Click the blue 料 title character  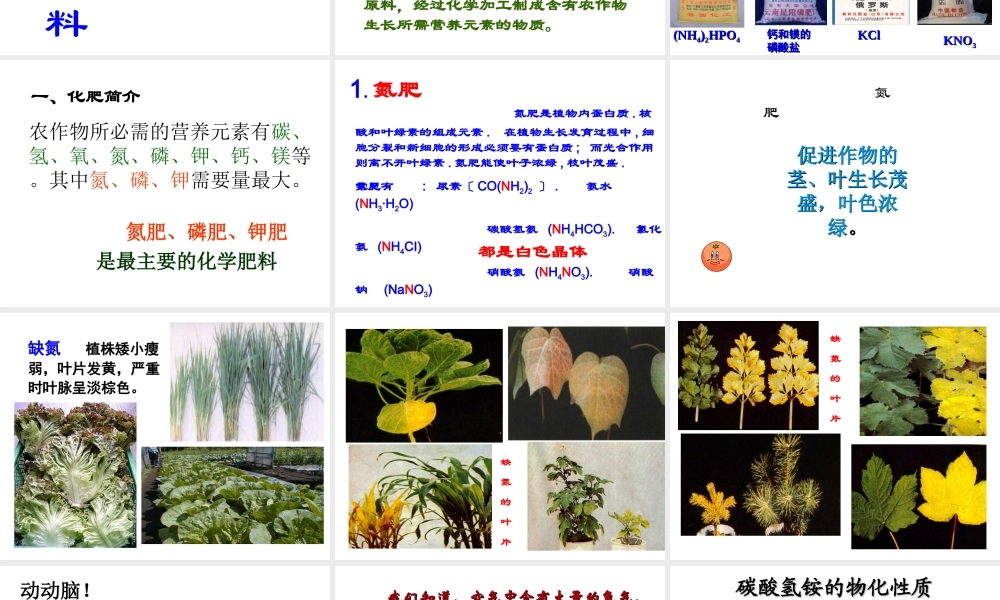[66, 24]
